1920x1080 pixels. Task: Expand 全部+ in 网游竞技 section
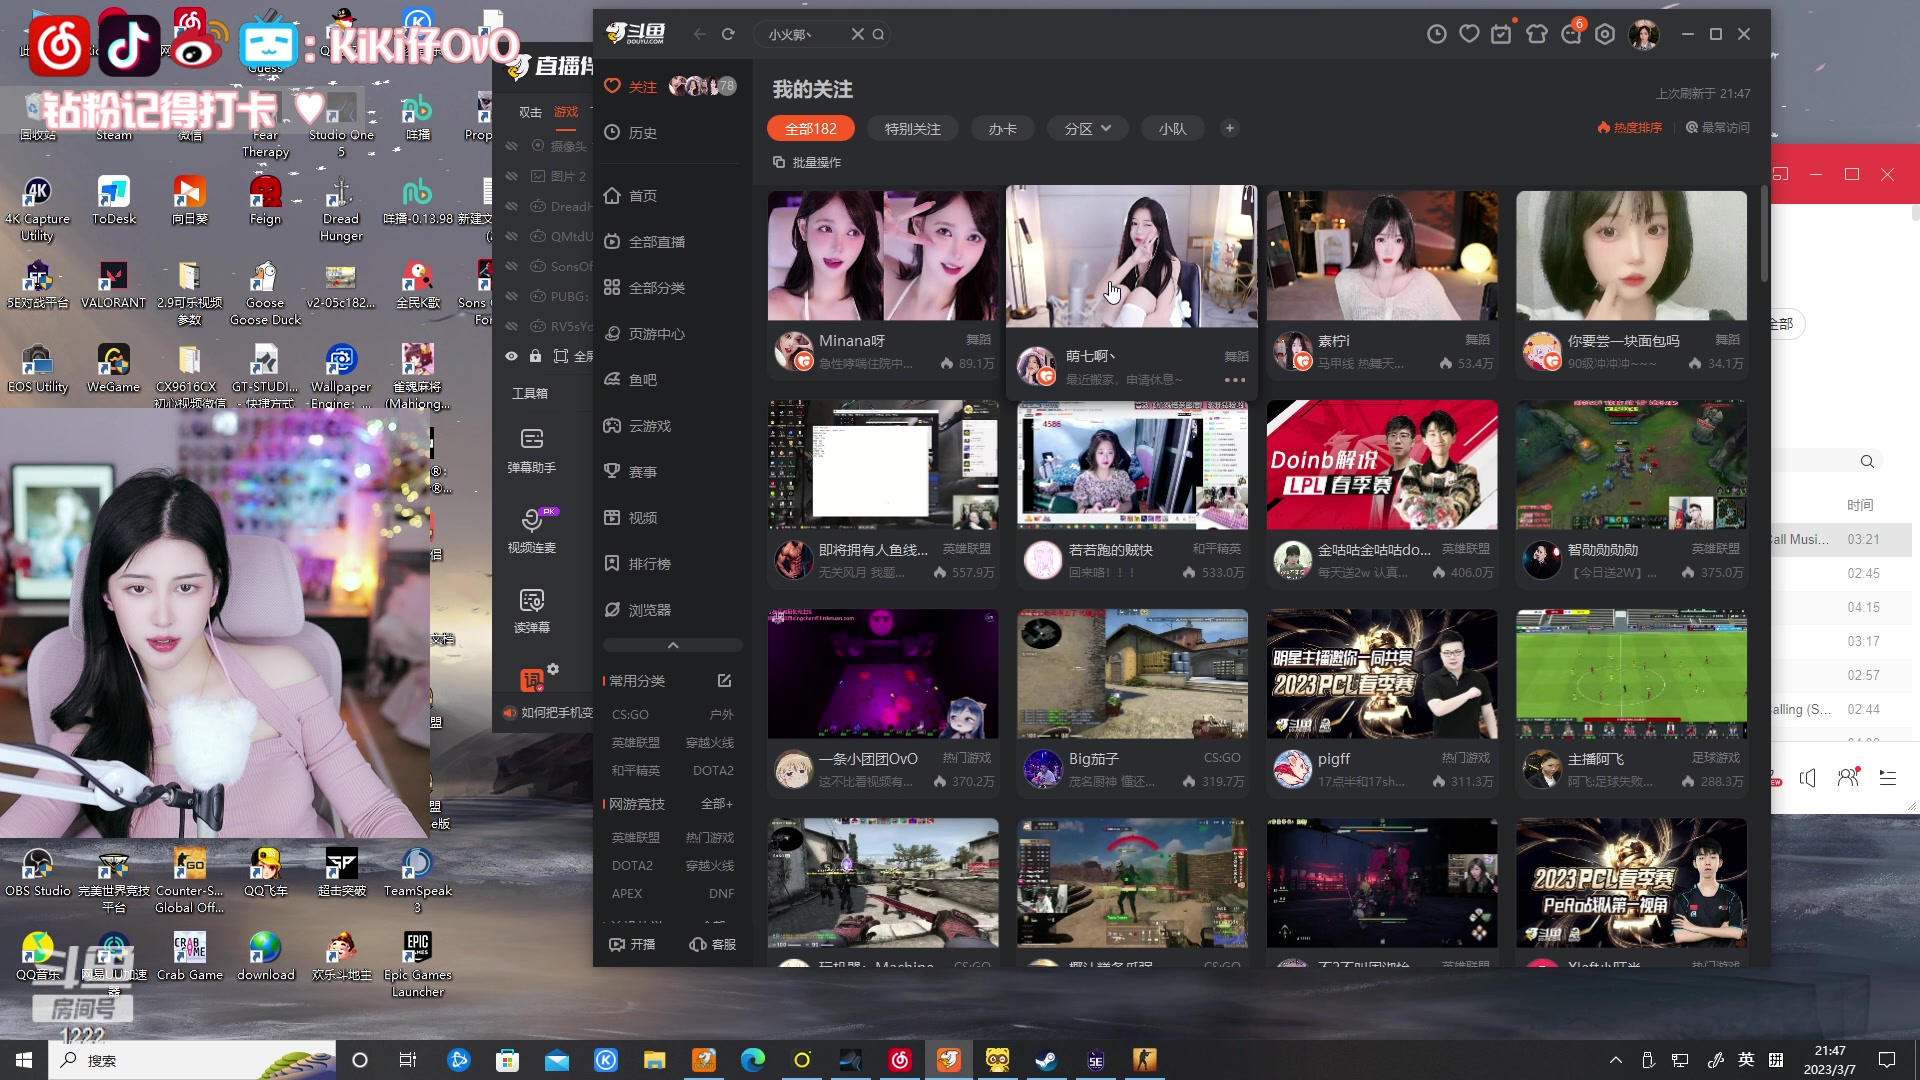pyautogui.click(x=717, y=804)
